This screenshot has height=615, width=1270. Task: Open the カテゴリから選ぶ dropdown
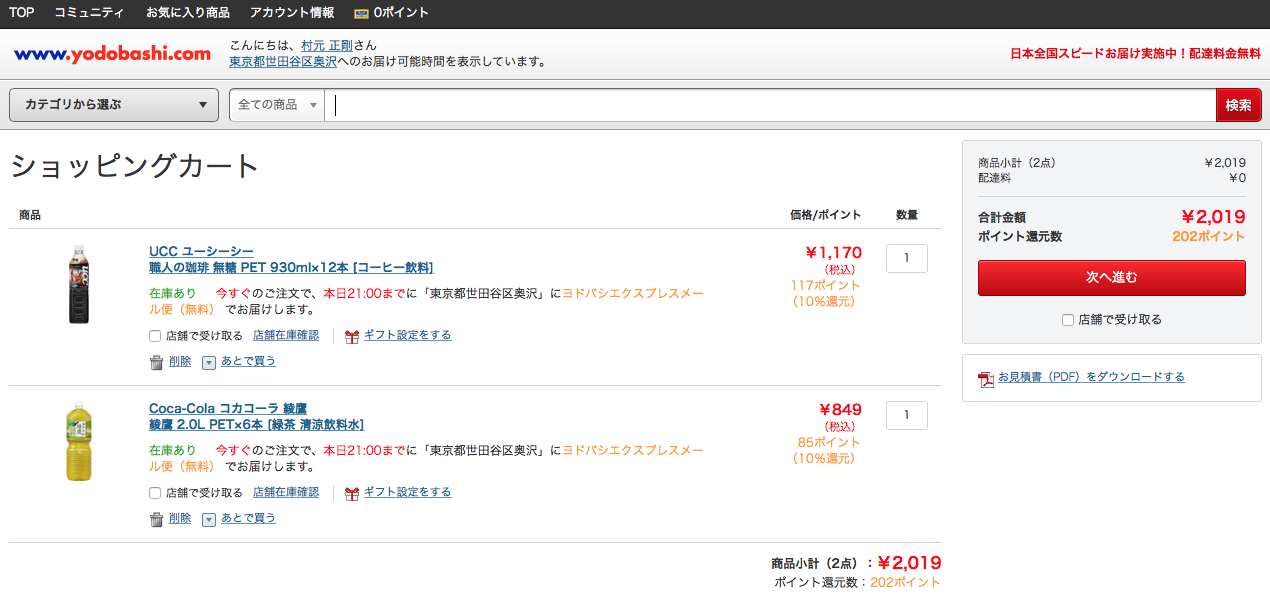(x=114, y=105)
